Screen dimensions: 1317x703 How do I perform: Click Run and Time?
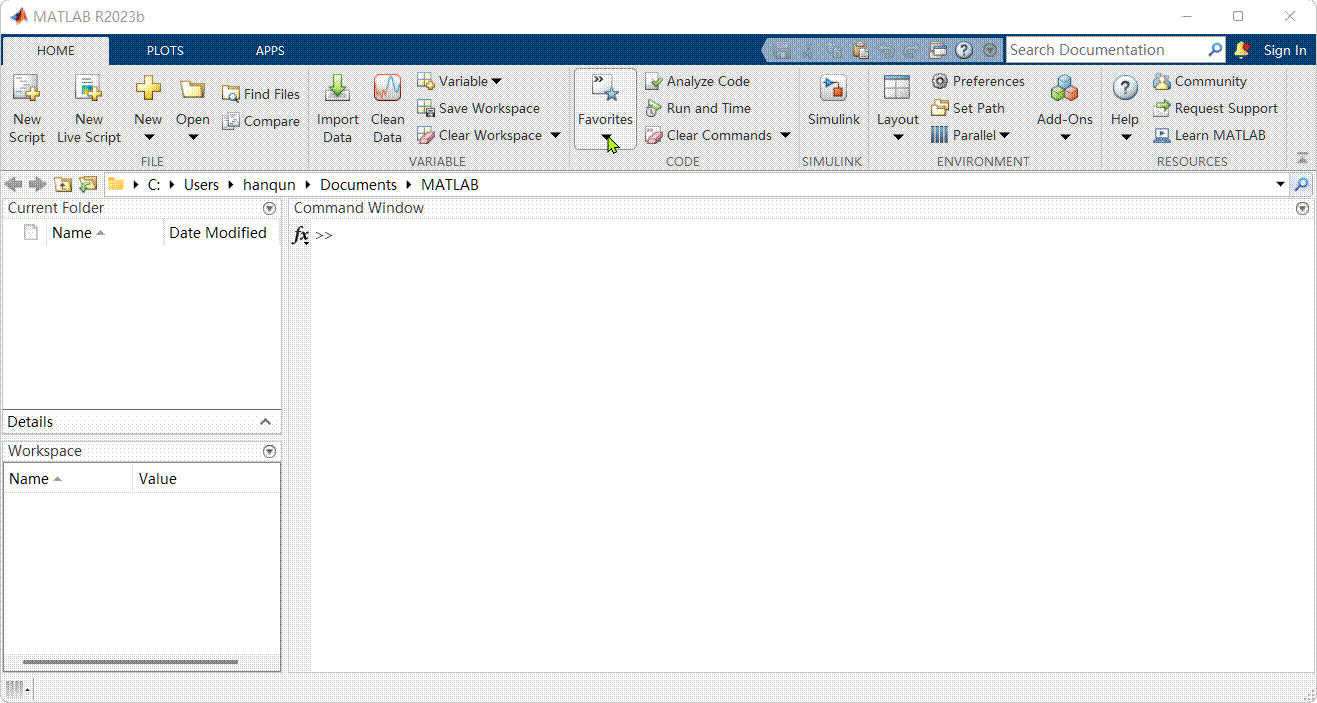(698, 108)
